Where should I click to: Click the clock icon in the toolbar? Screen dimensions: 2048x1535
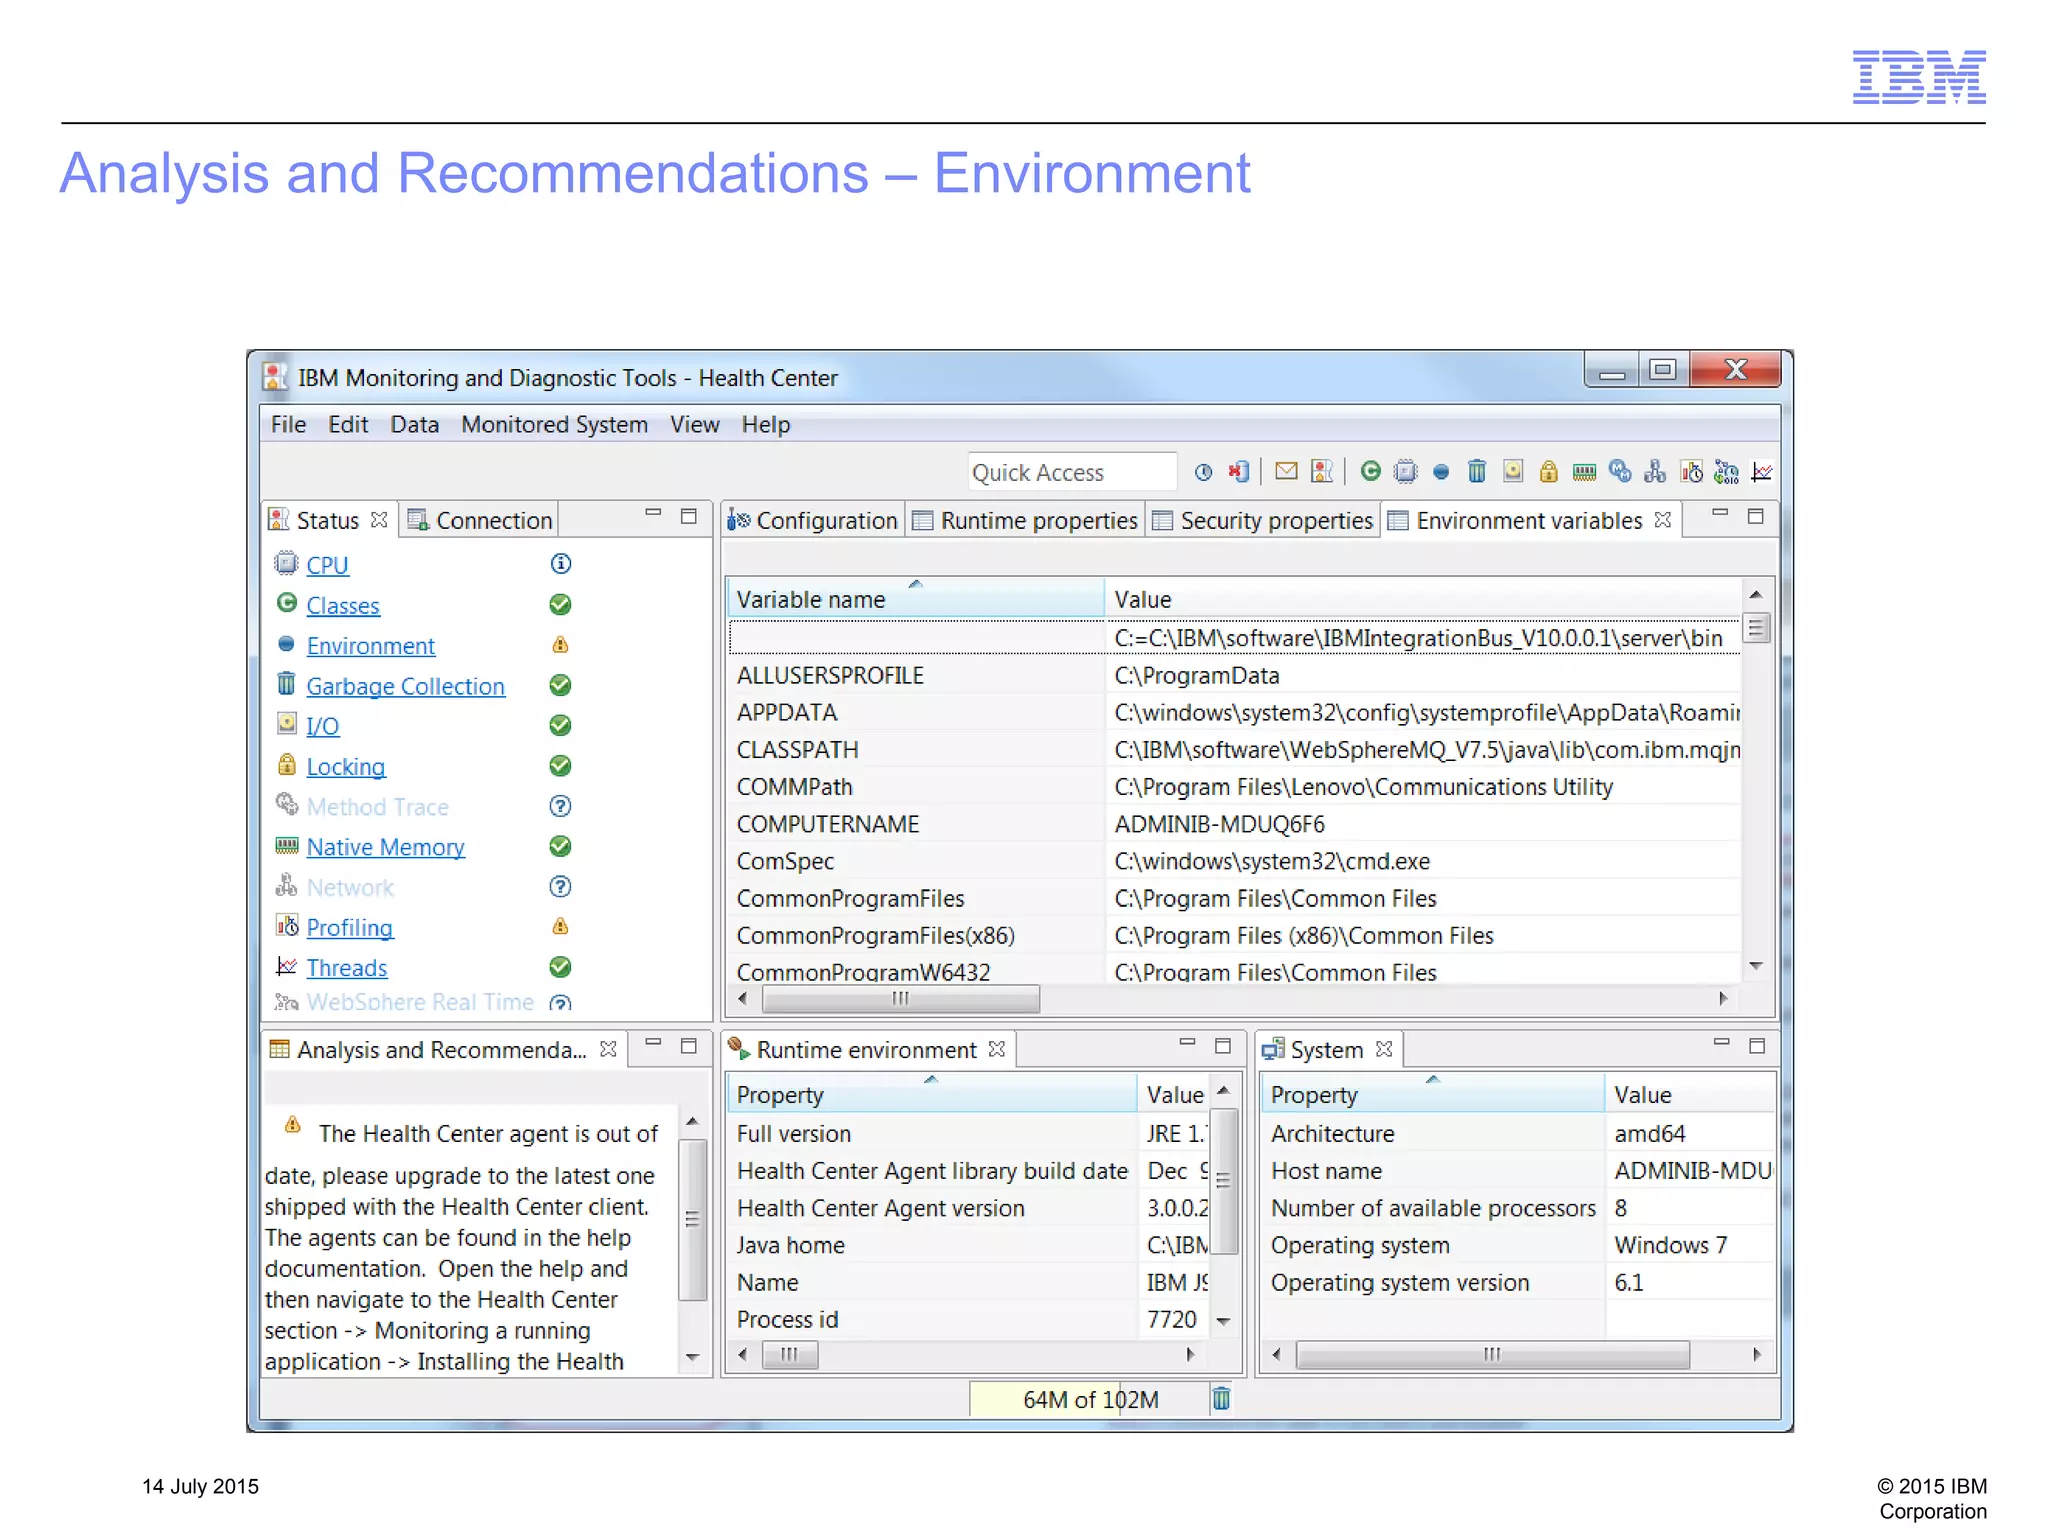pos(1203,472)
